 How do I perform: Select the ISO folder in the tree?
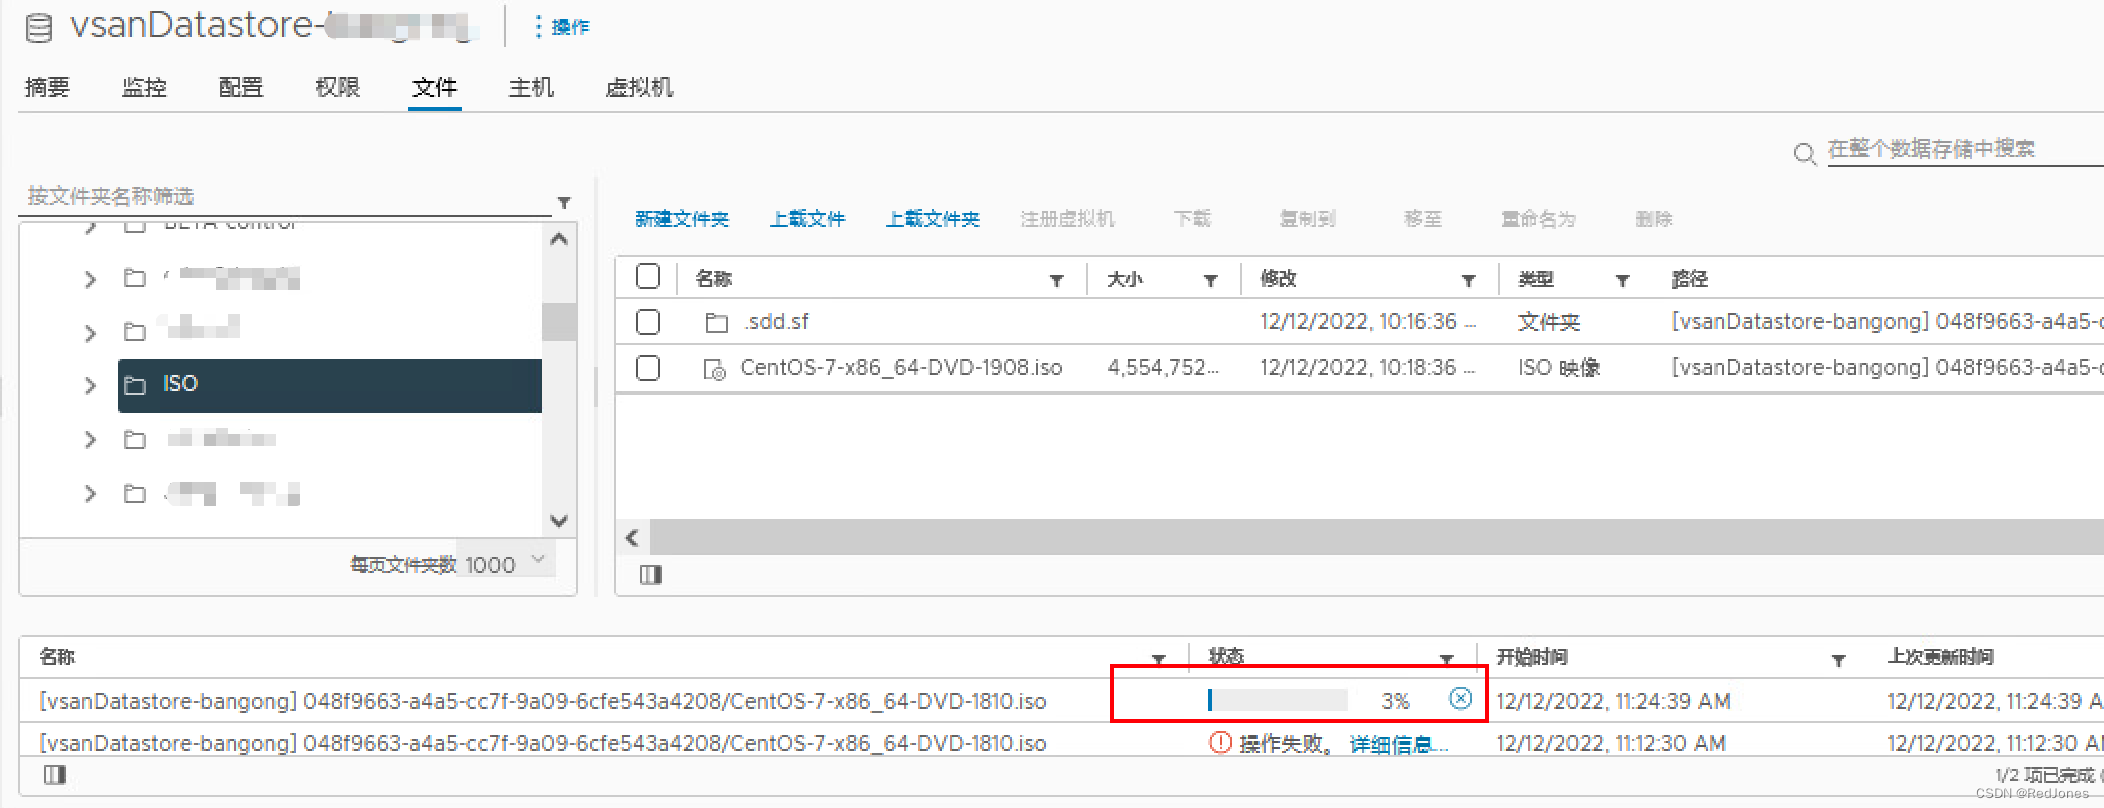[330, 385]
